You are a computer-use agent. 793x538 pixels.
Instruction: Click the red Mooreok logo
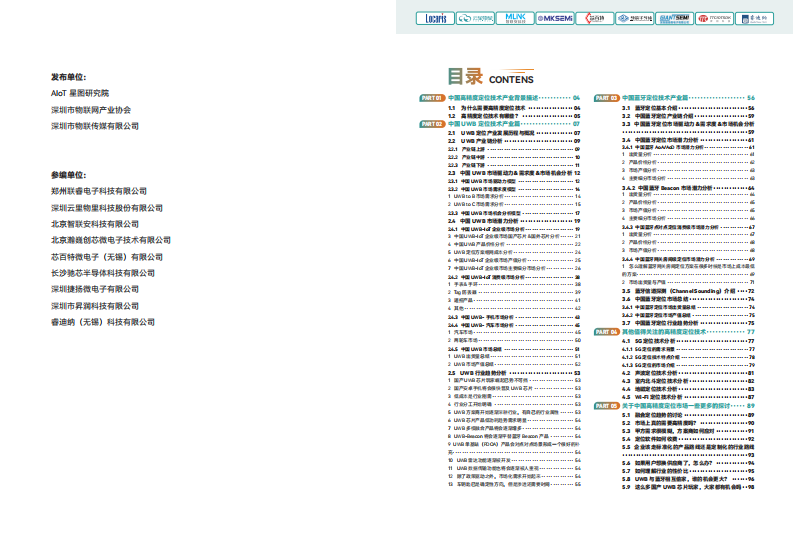[714, 18]
